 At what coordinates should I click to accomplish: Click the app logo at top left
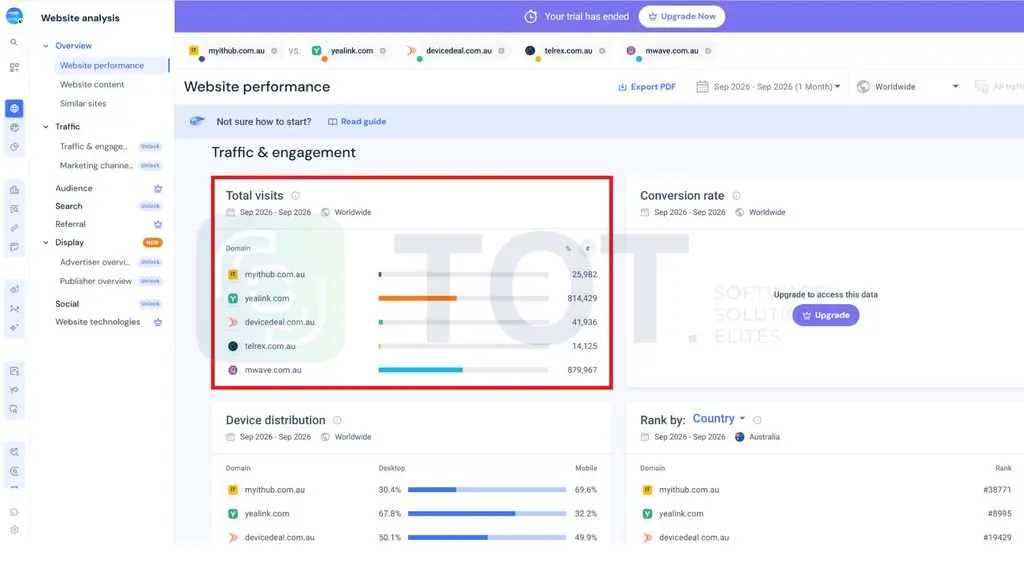[14, 16]
